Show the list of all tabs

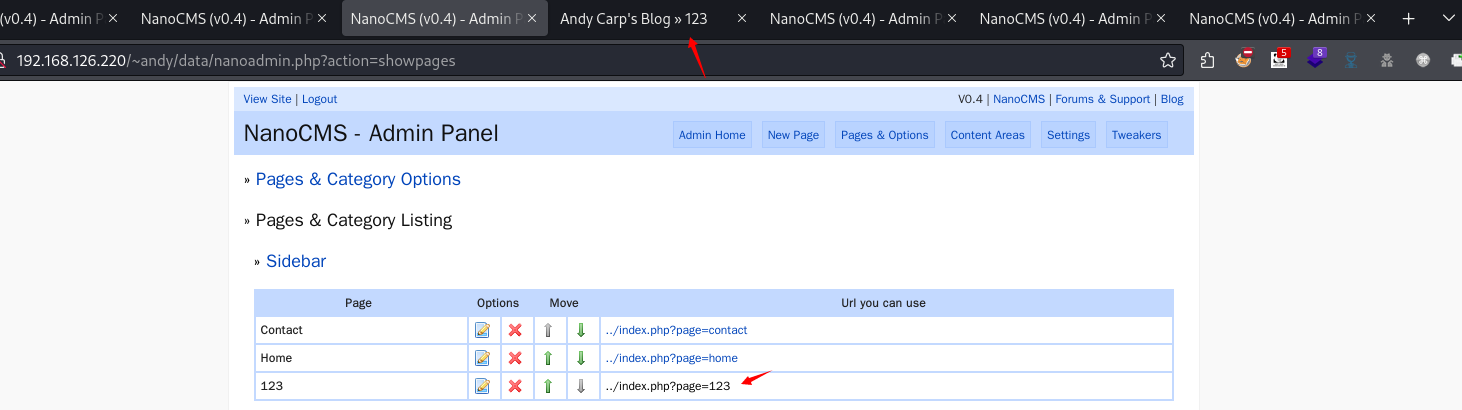click(1448, 18)
